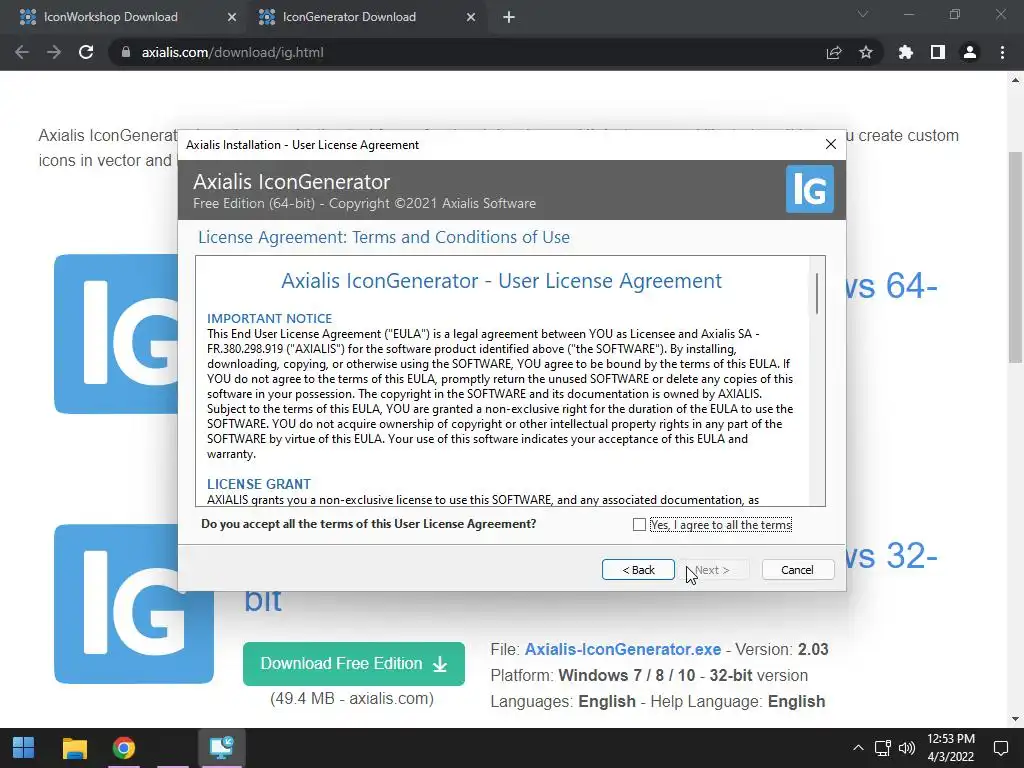Bookmark this page with the star
Viewport: 1024px width, 768px height.
click(866, 52)
